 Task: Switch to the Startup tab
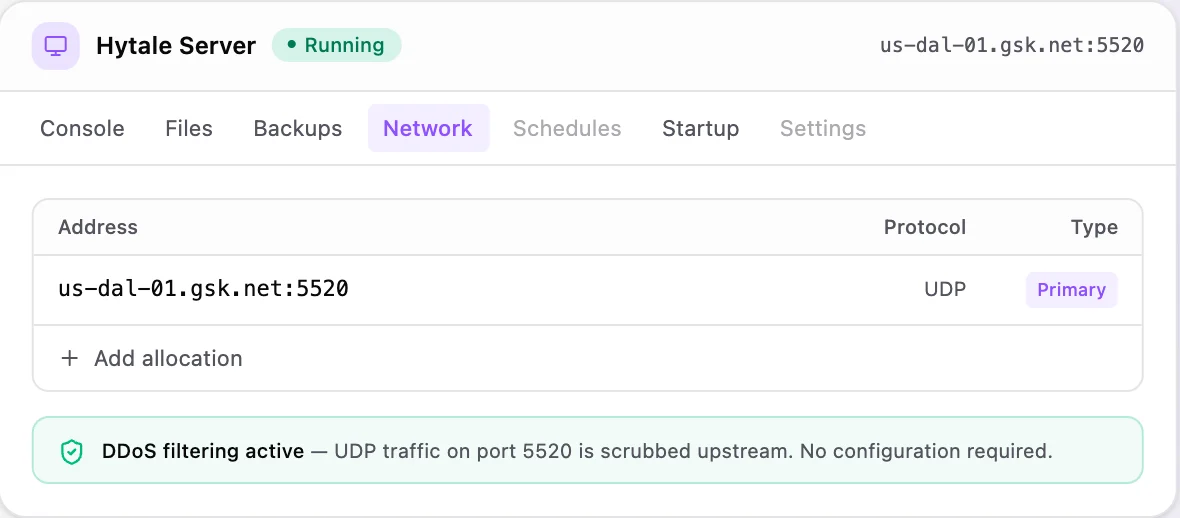pyautogui.click(x=701, y=128)
